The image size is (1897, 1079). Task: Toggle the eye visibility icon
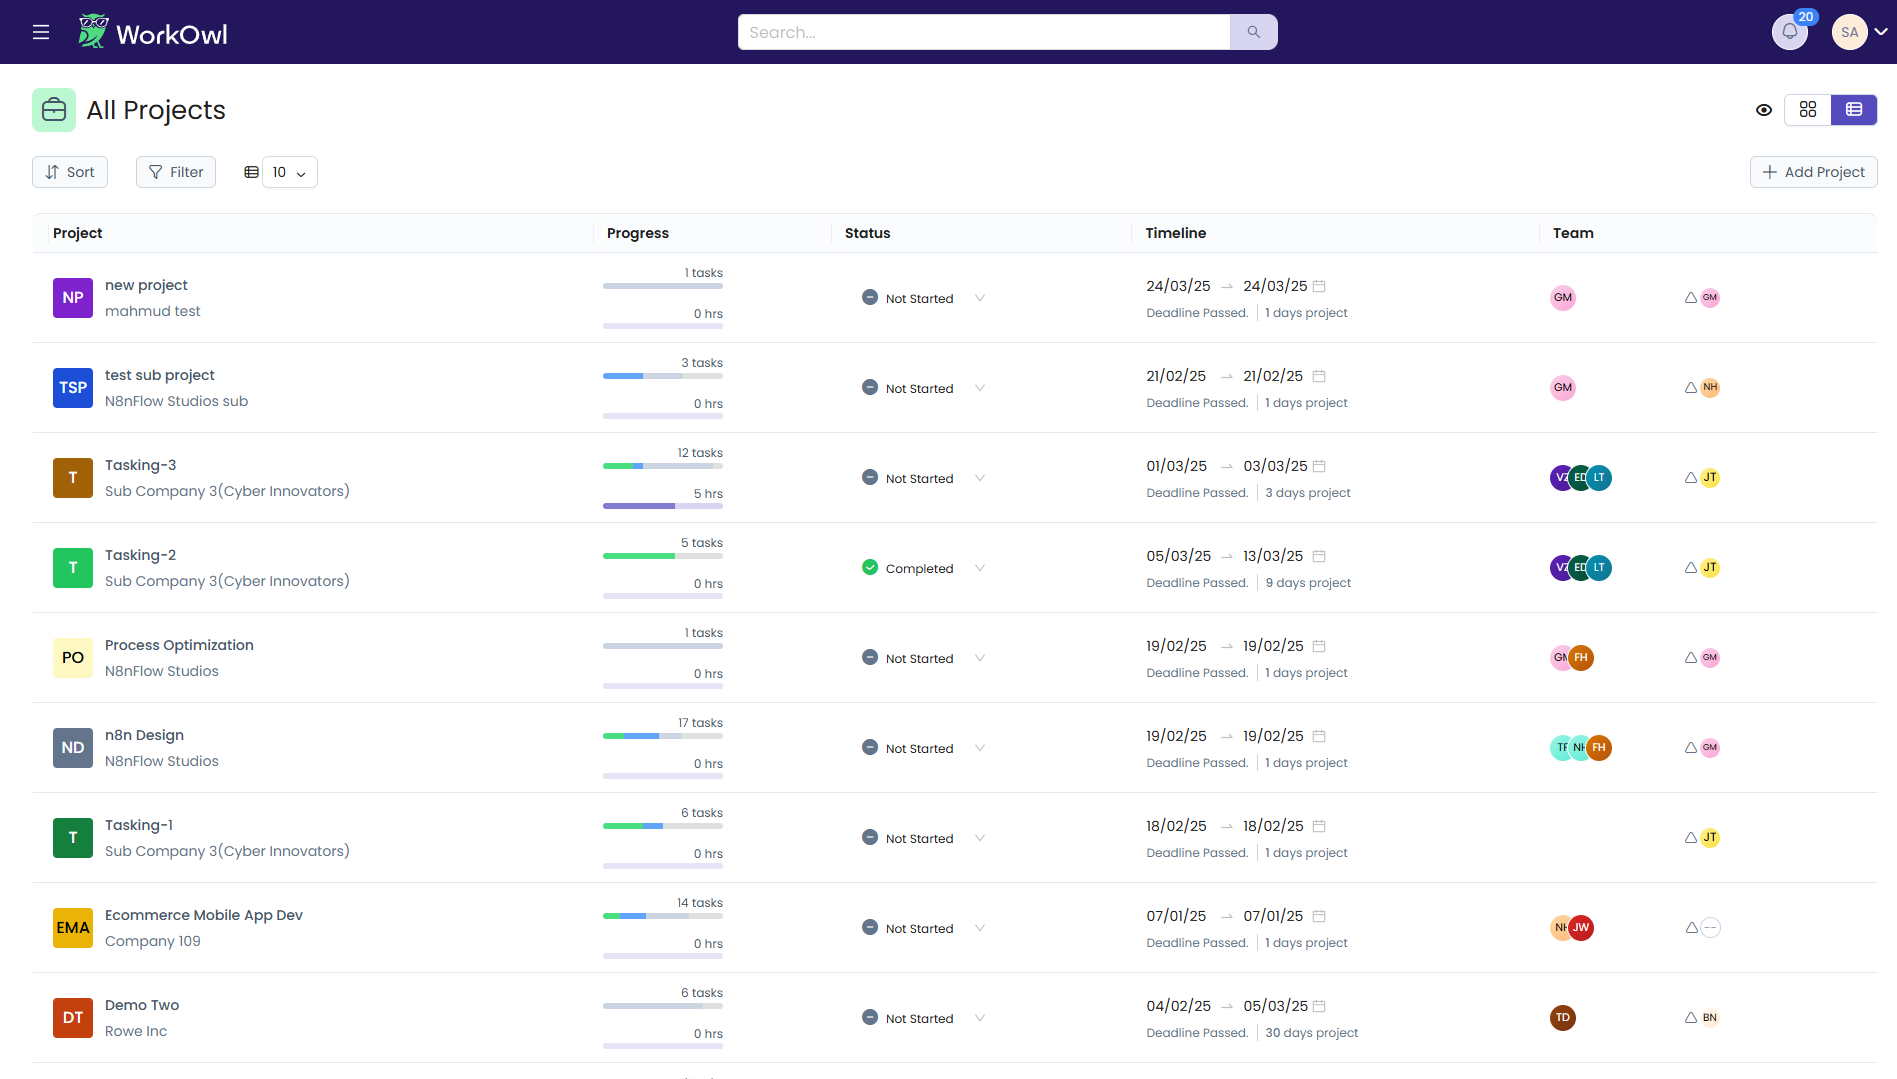tap(1764, 110)
